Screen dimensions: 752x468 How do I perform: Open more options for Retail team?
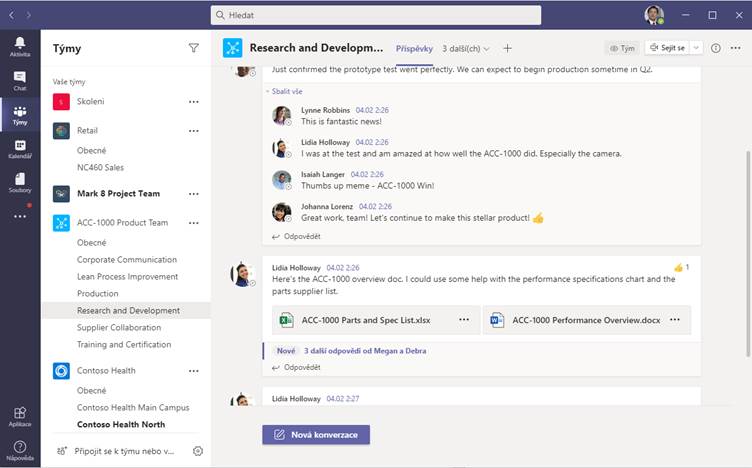point(194,131)
